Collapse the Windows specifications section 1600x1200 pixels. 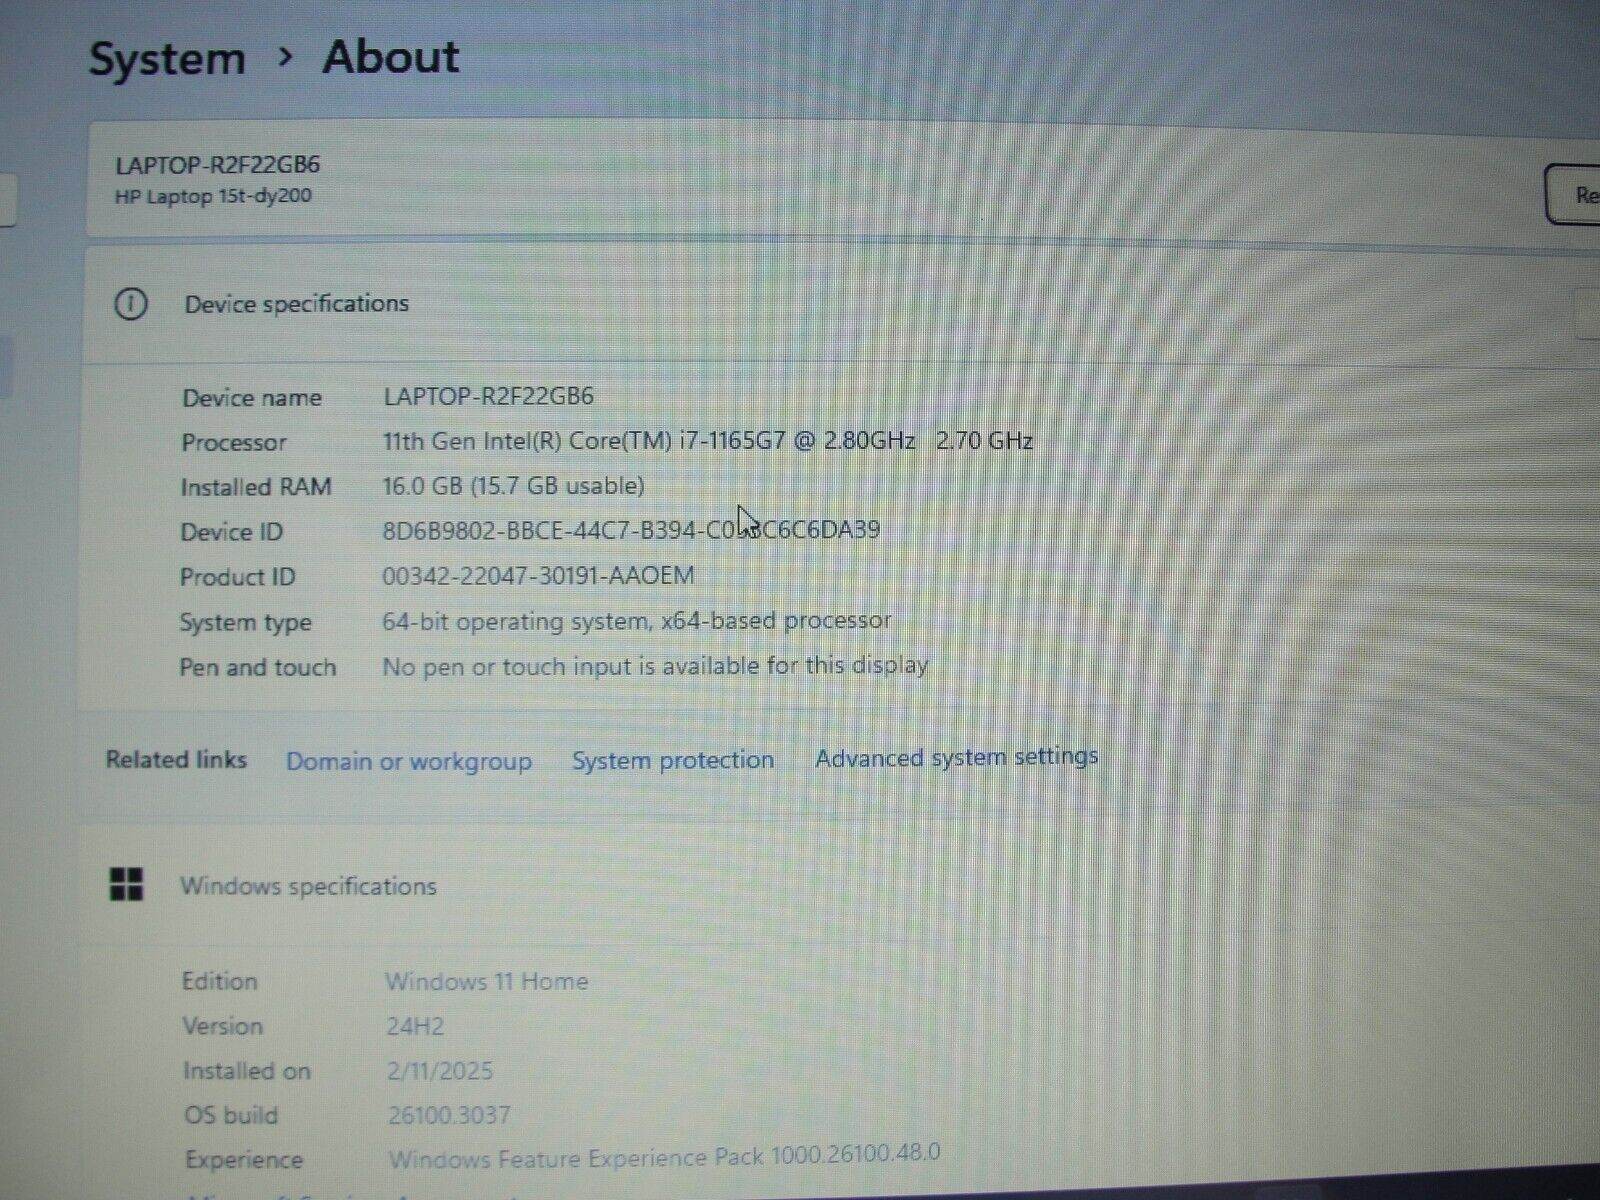tap(308, 886)
